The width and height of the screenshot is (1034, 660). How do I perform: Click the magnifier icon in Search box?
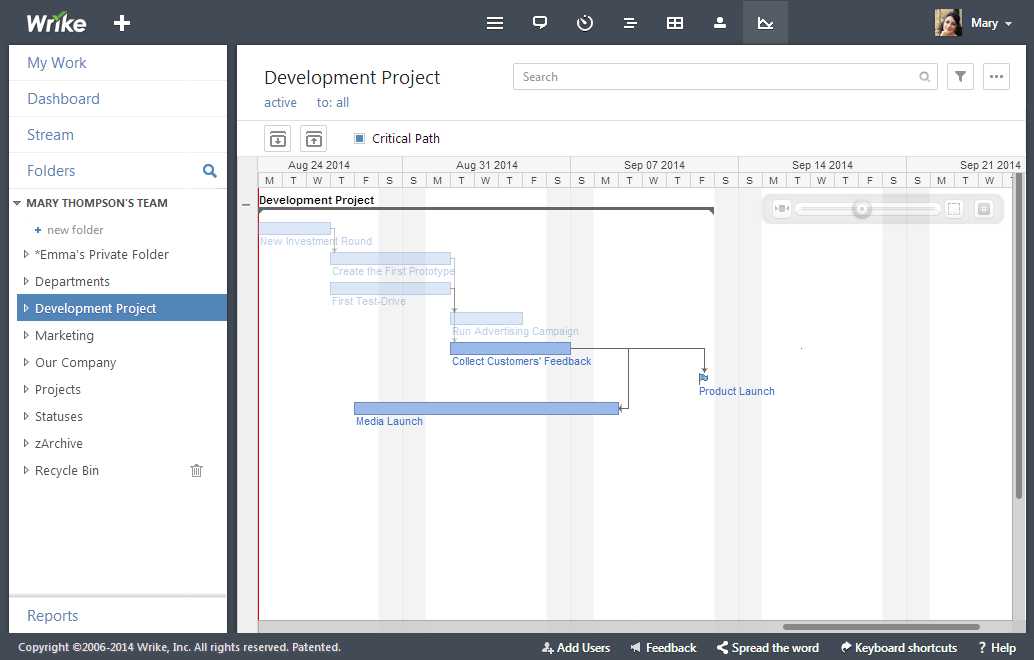pyautogui.click(x=925, y=76)
